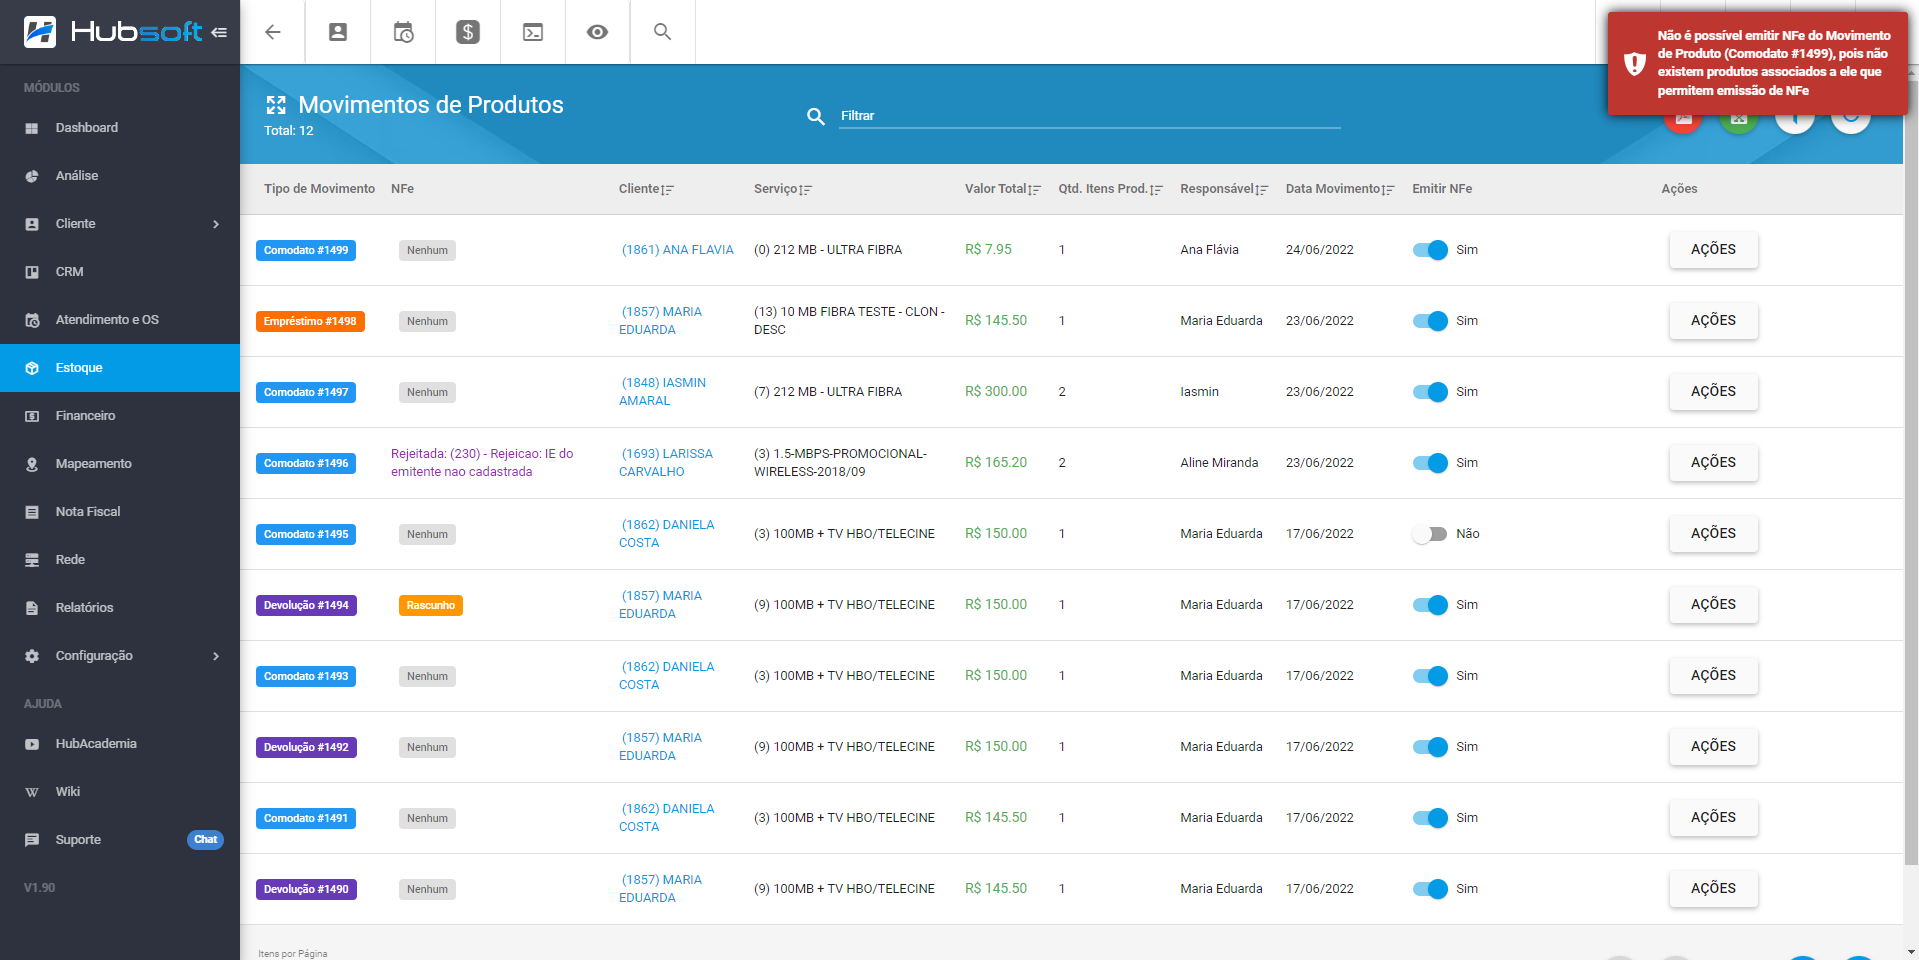Dismiss the red NFe error notification

pos(1757,63)
